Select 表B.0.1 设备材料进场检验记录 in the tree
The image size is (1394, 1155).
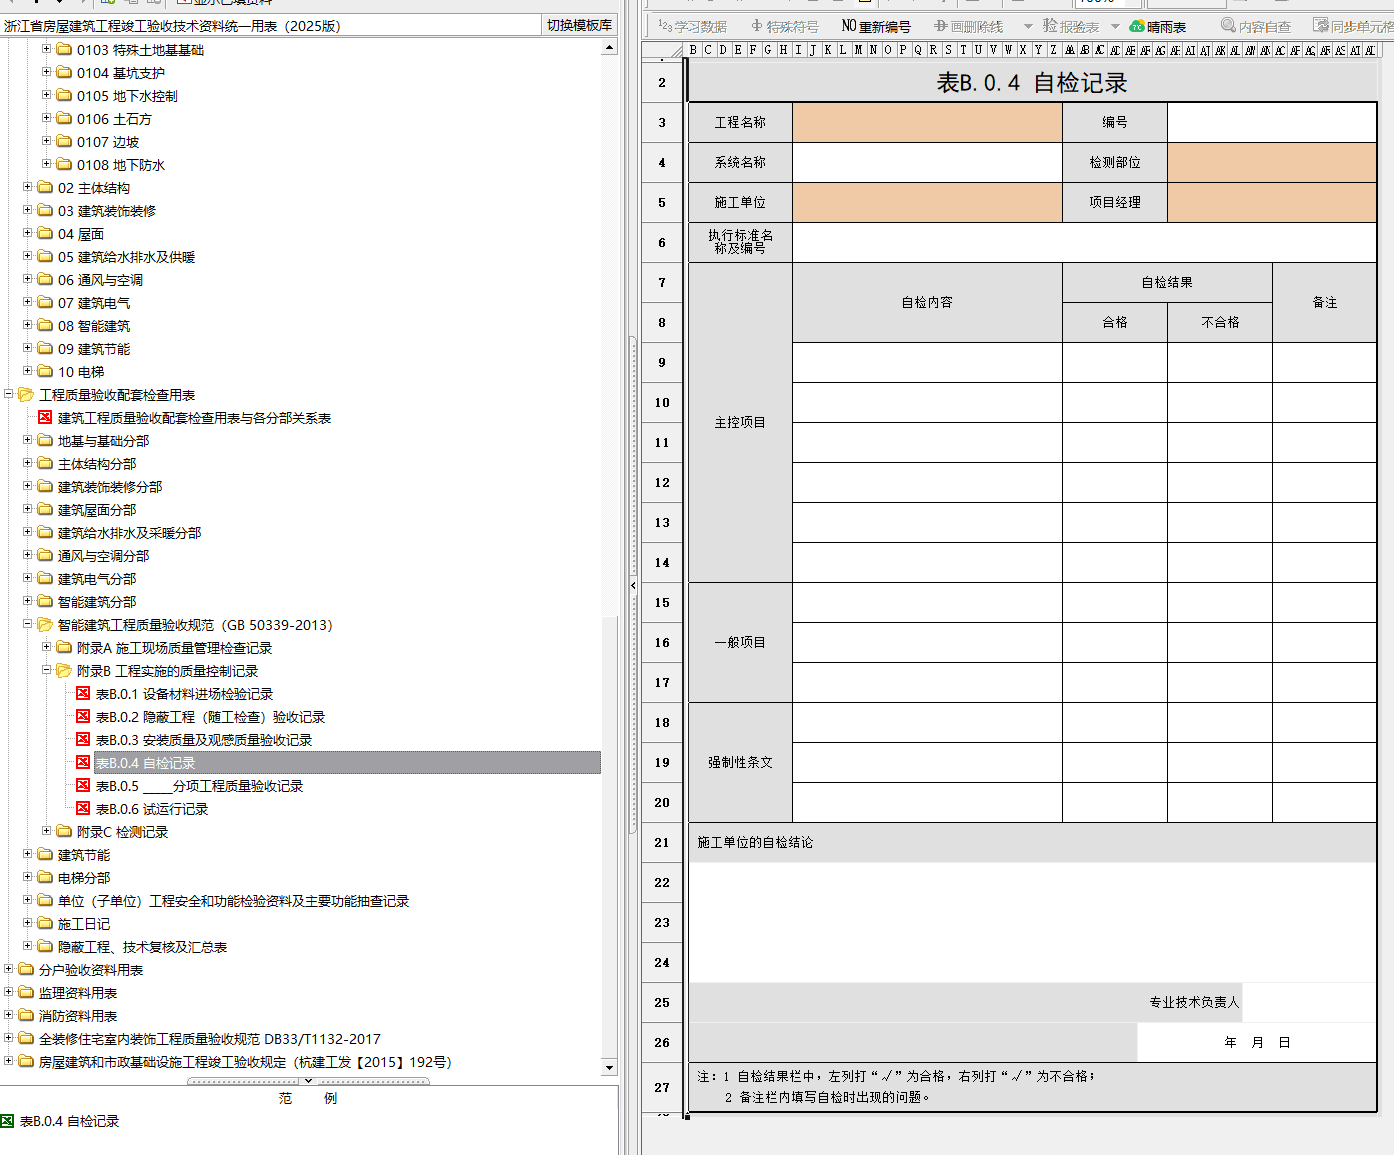[x=184, y=694]
